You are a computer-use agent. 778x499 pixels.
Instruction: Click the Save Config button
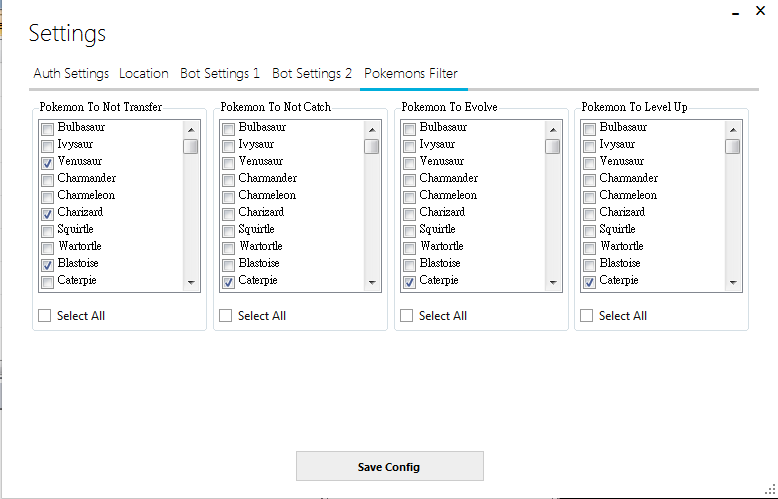click(x=389, y=467)
